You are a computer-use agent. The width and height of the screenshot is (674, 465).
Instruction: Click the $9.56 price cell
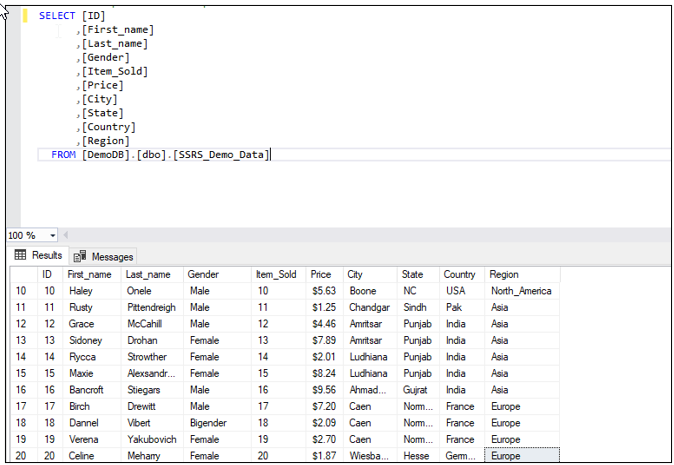(325, 390)
